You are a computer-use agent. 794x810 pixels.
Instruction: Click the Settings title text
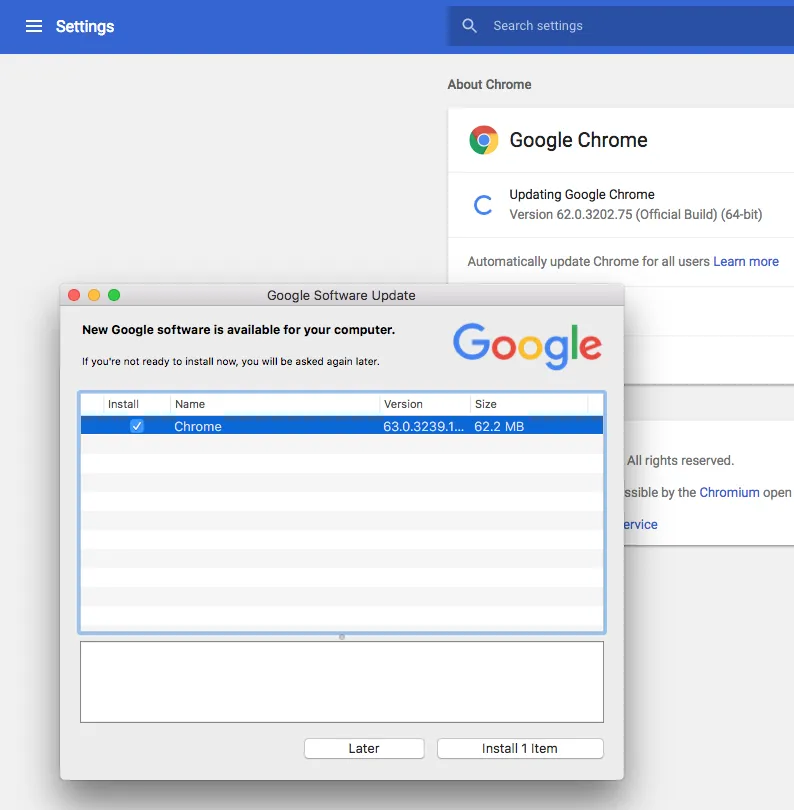click(85, 26)
